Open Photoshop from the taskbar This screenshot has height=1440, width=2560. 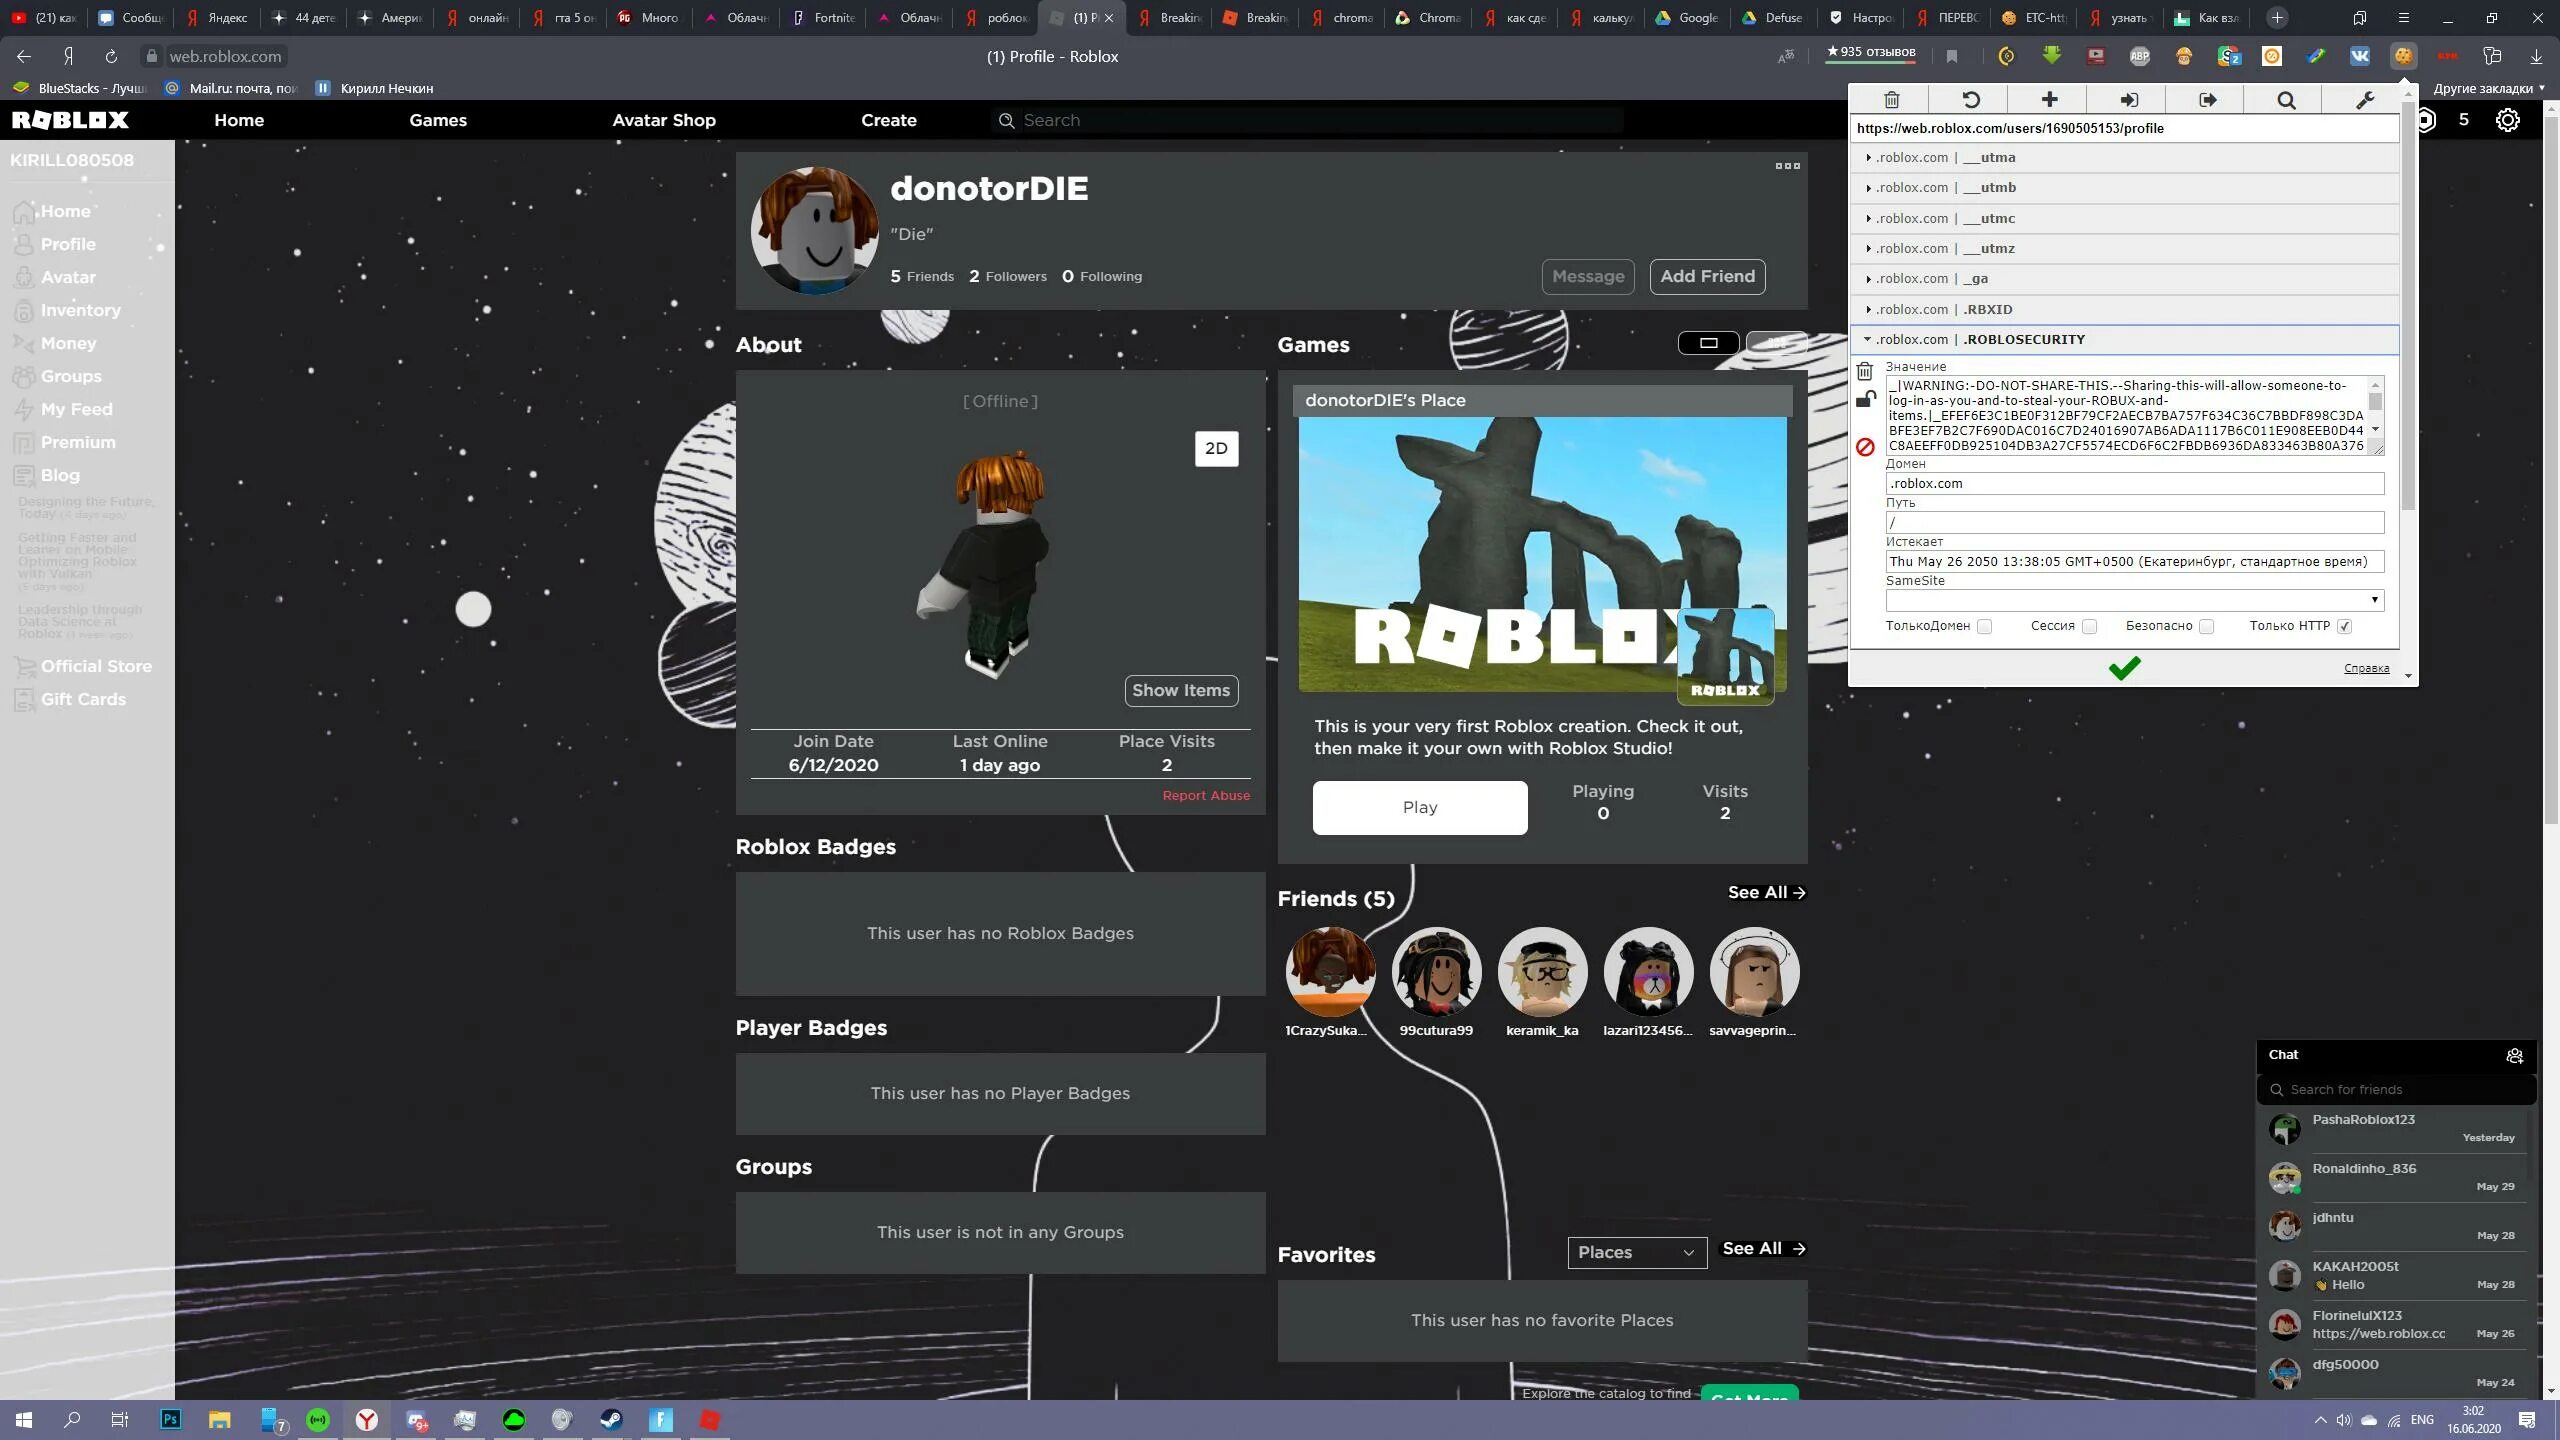click(x=170, y=1419)
